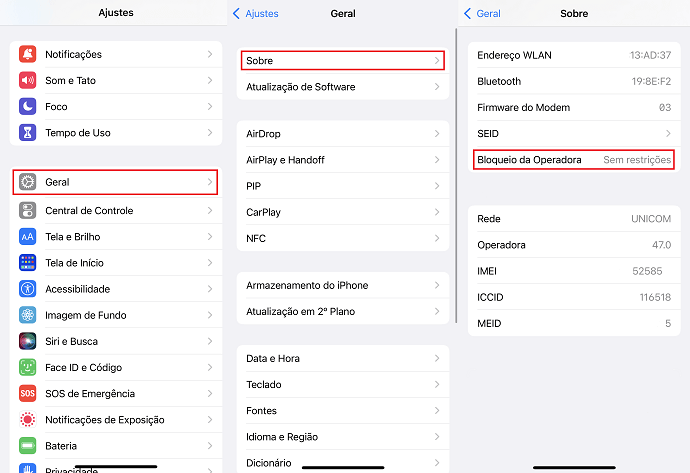The width and height of the screenshot is (690, 473).
Task: Tap the Som e Tato speaker icon
Action: (x=27, y=81)
